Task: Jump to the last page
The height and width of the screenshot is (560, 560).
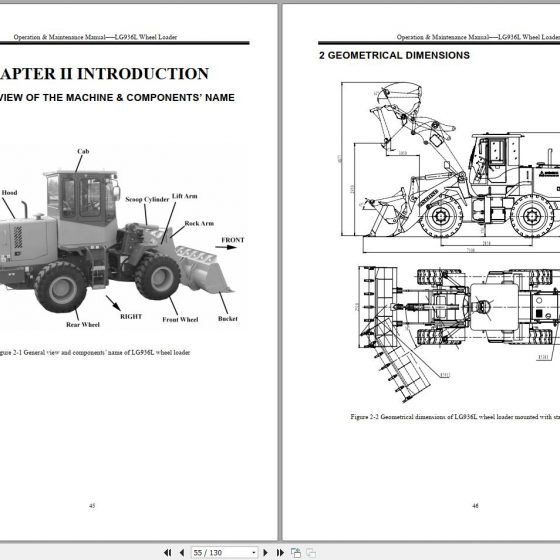Action: 280,552
